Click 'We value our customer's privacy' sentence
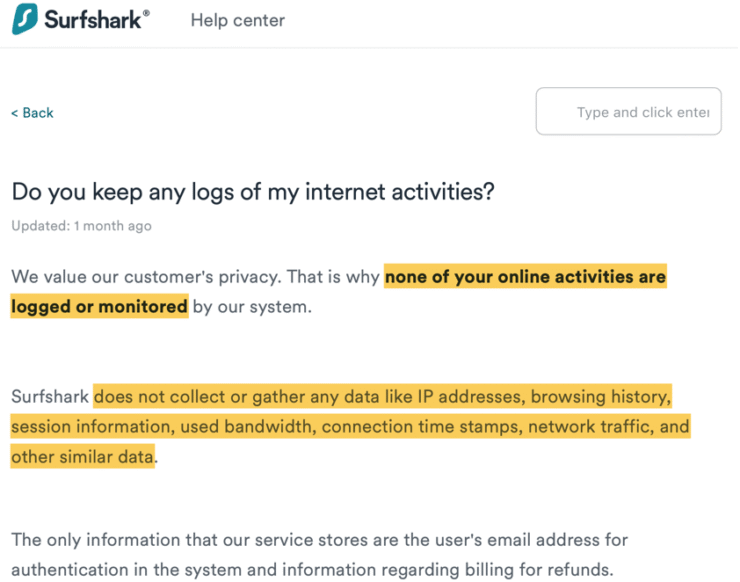Image resolution: width=740 pixels, height=582 pixels. tap(146, 277)
